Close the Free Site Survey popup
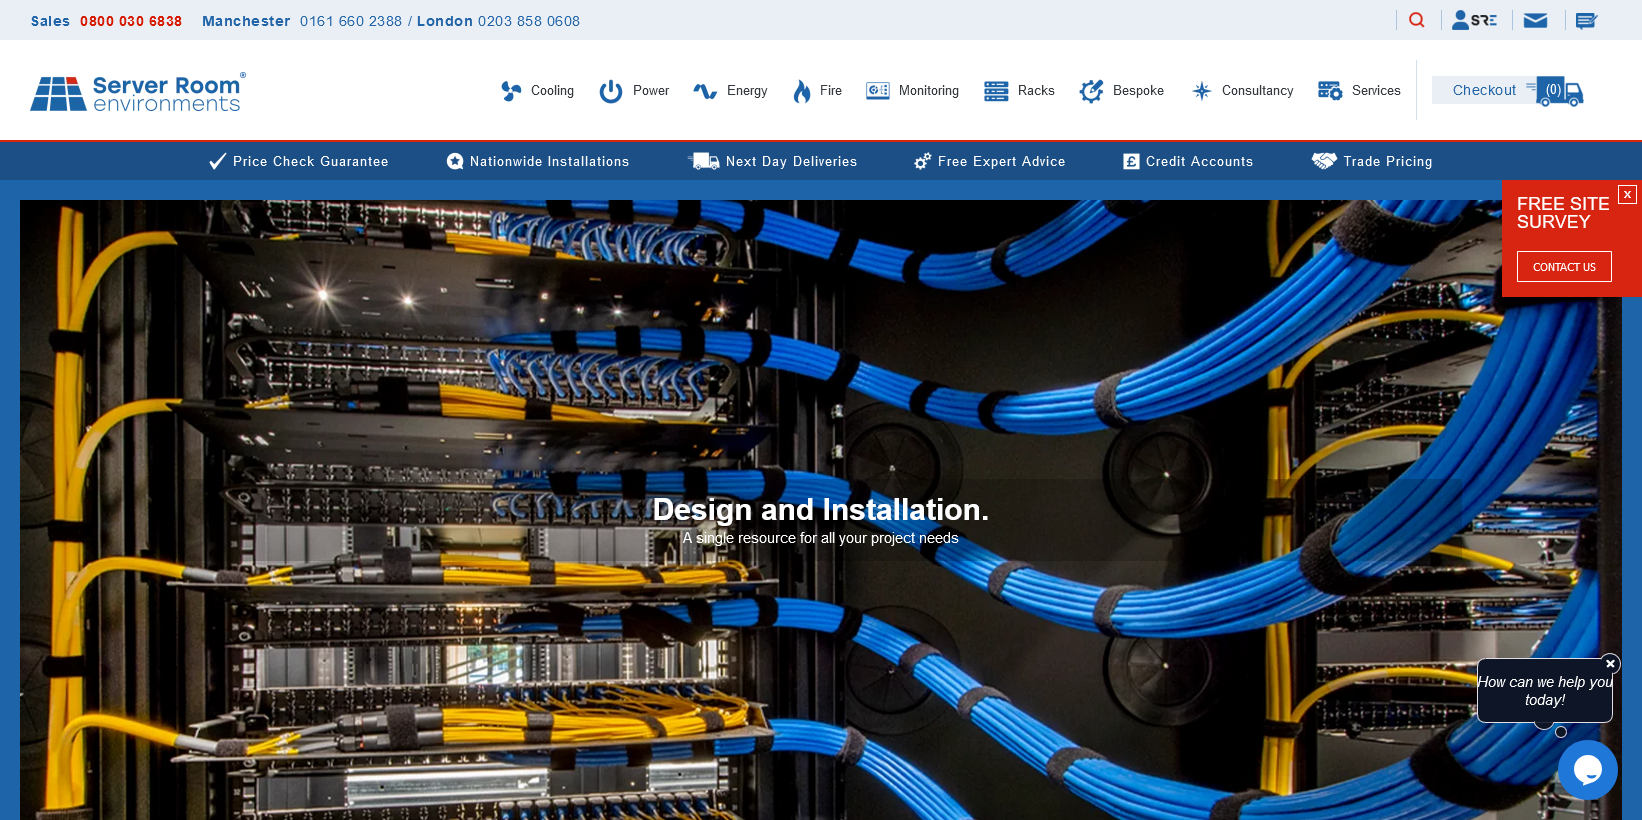Viewport: 1642px width, 820px height. pyautogui.click(x=1627, y=194)
